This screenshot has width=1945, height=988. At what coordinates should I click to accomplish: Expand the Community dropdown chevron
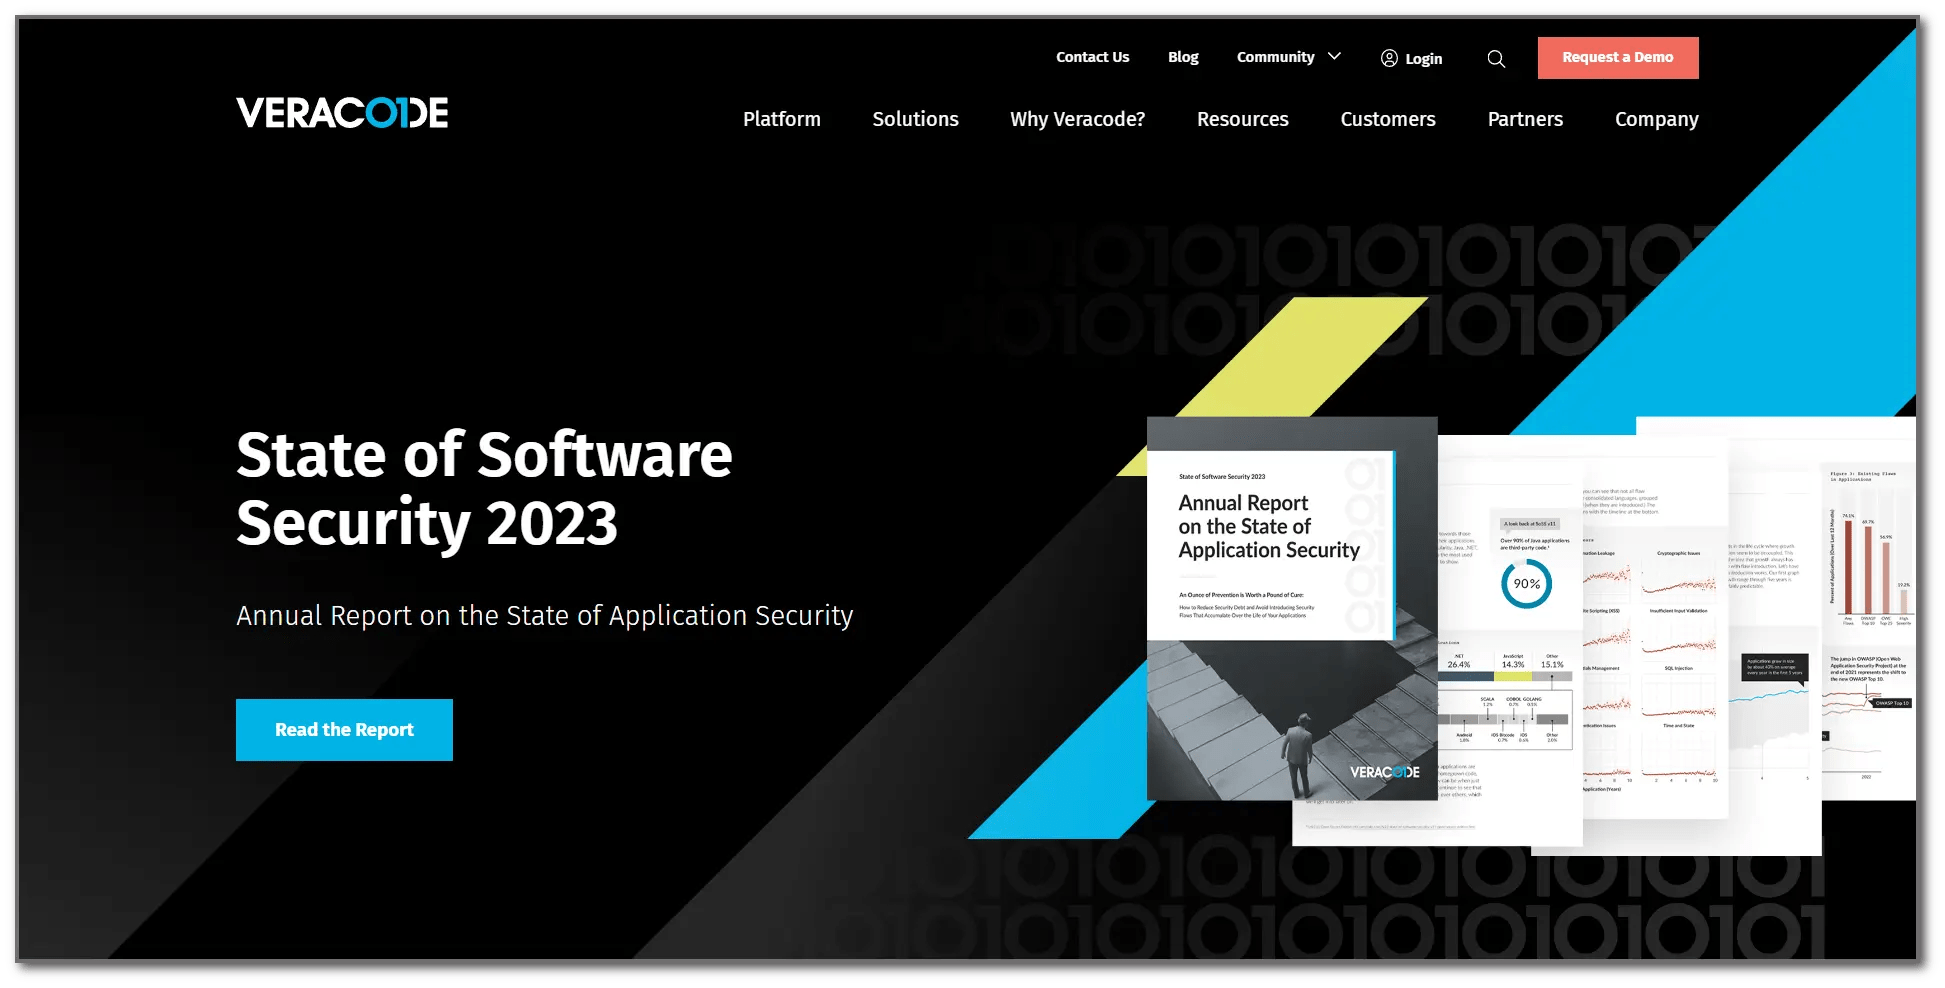[x=1334, y=56]
